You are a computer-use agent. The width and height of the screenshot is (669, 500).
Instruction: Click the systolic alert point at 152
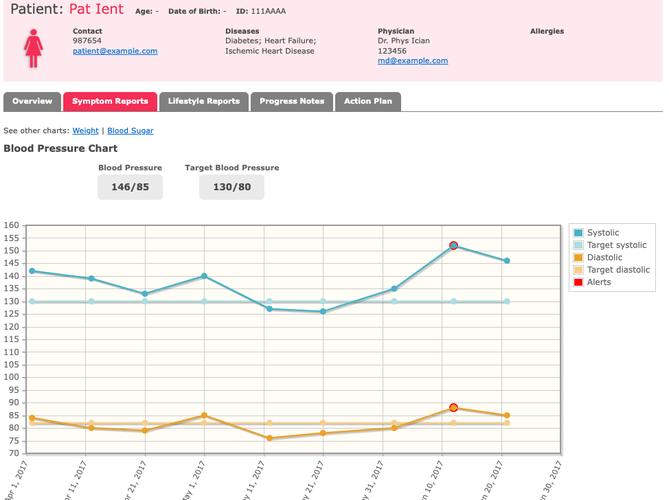tap(454, 245)
